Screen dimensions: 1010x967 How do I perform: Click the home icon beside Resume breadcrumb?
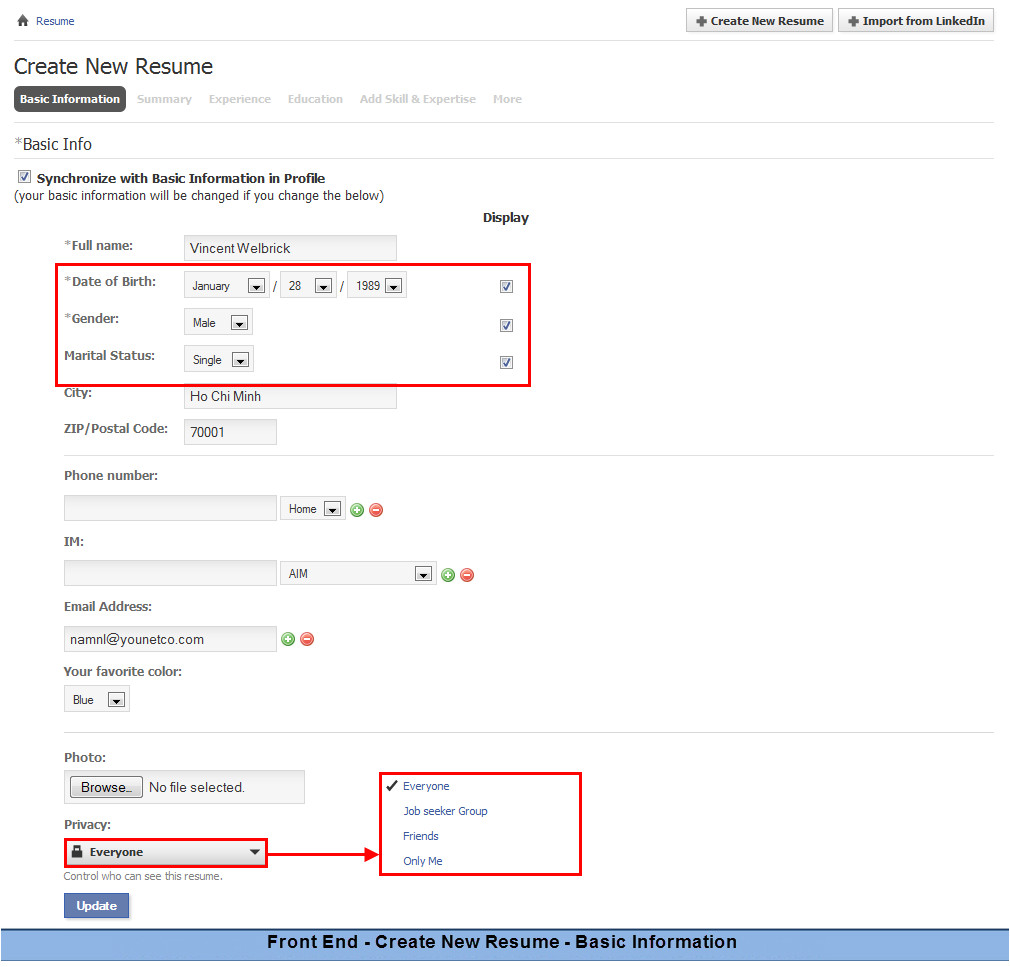22,21
